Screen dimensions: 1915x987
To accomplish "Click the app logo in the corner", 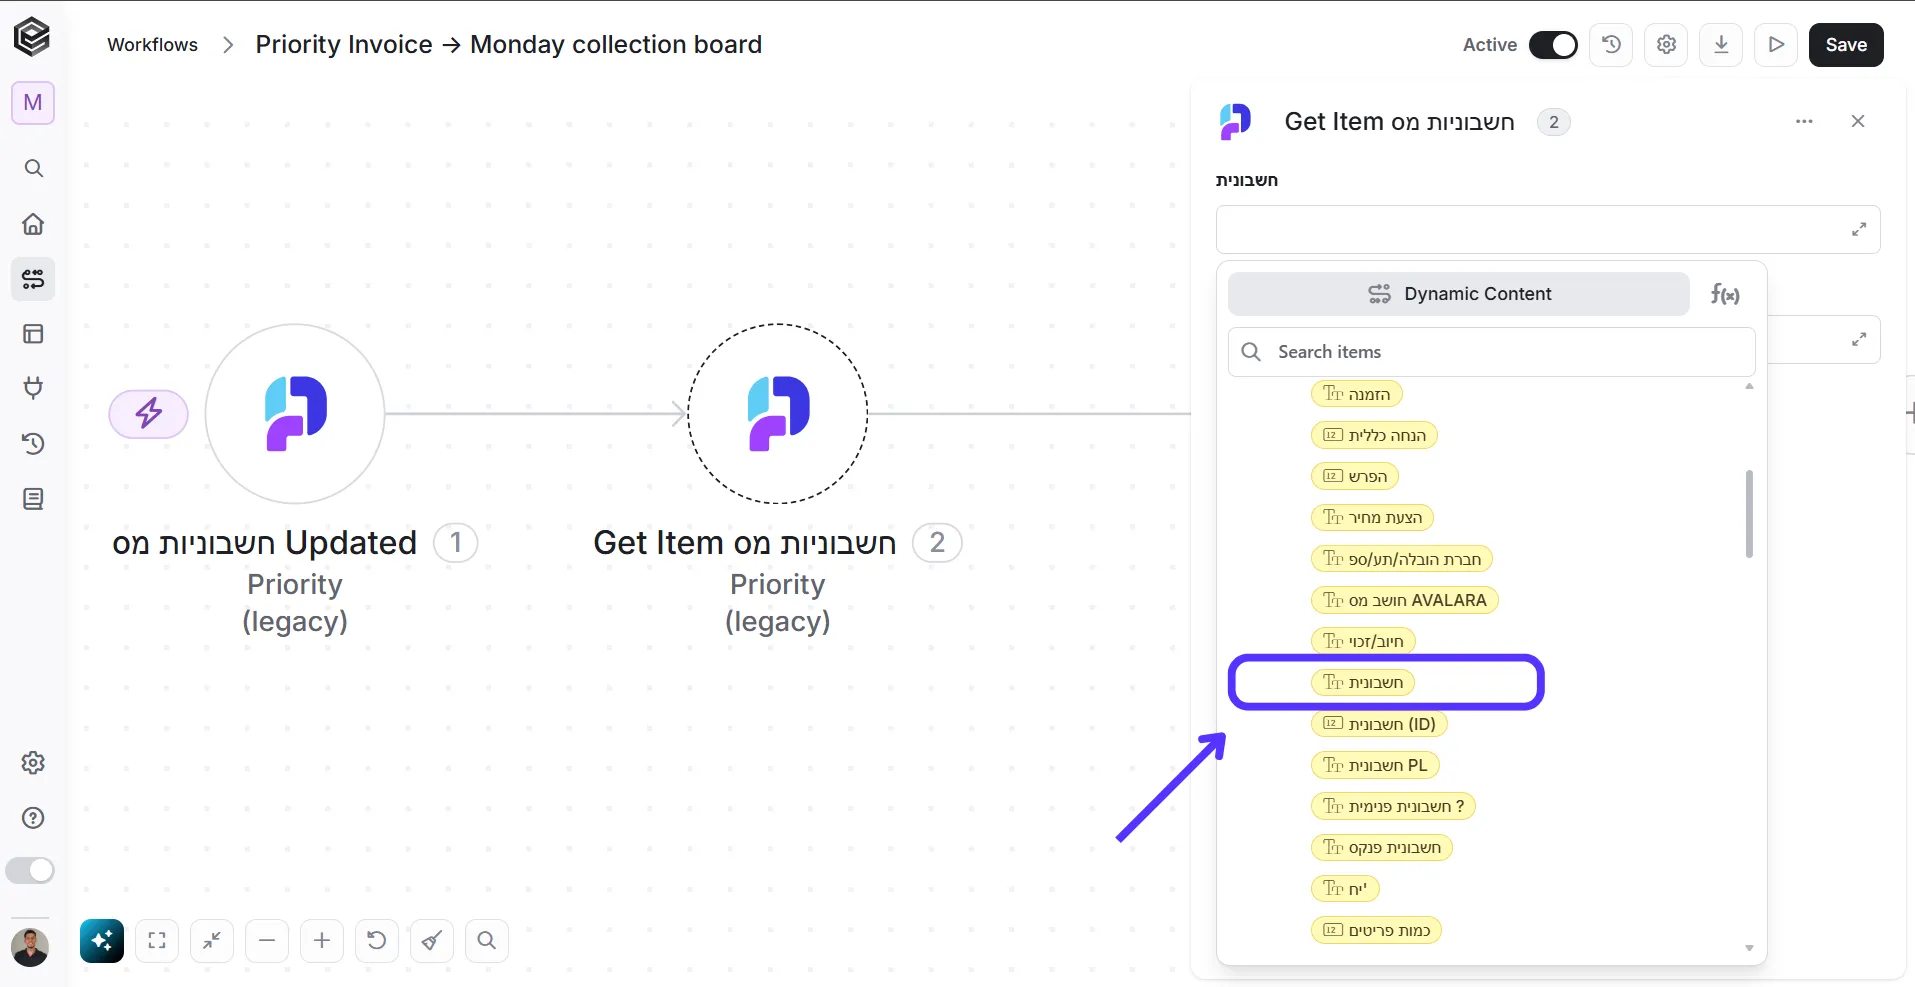I will pos(32,38).
